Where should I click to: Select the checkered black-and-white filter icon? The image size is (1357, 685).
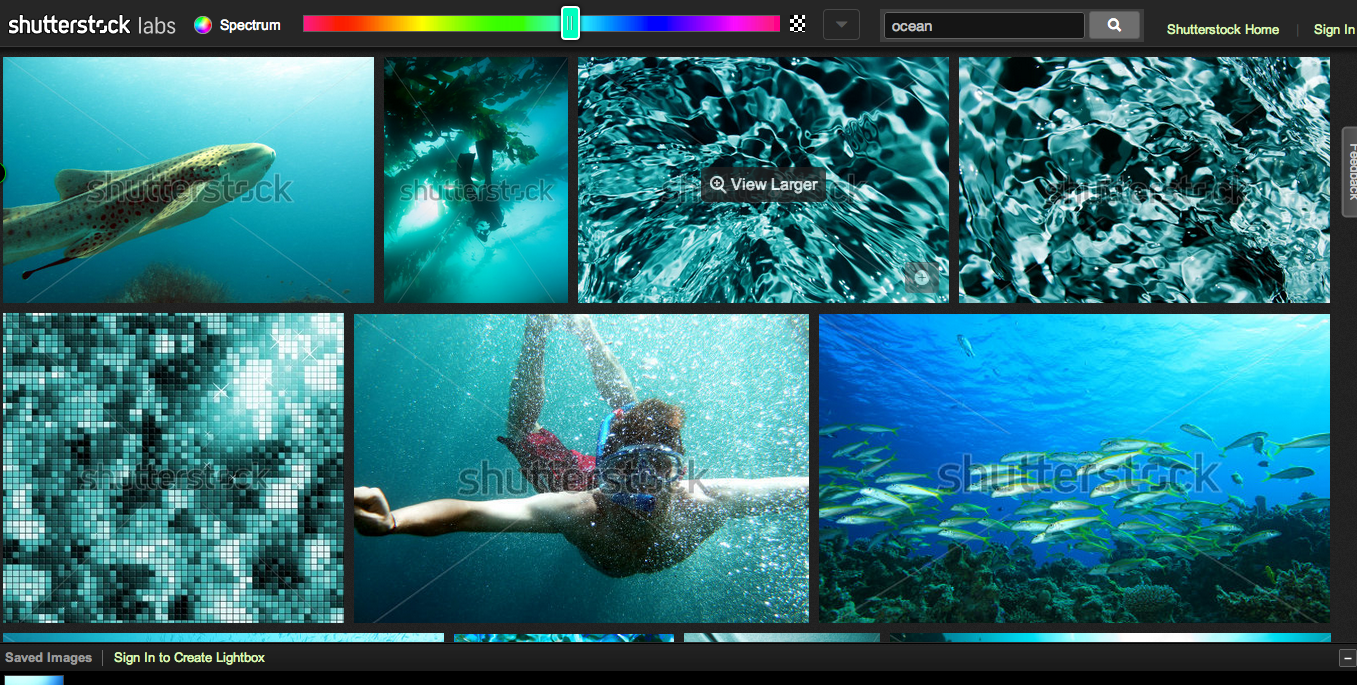tap(797, 24)
